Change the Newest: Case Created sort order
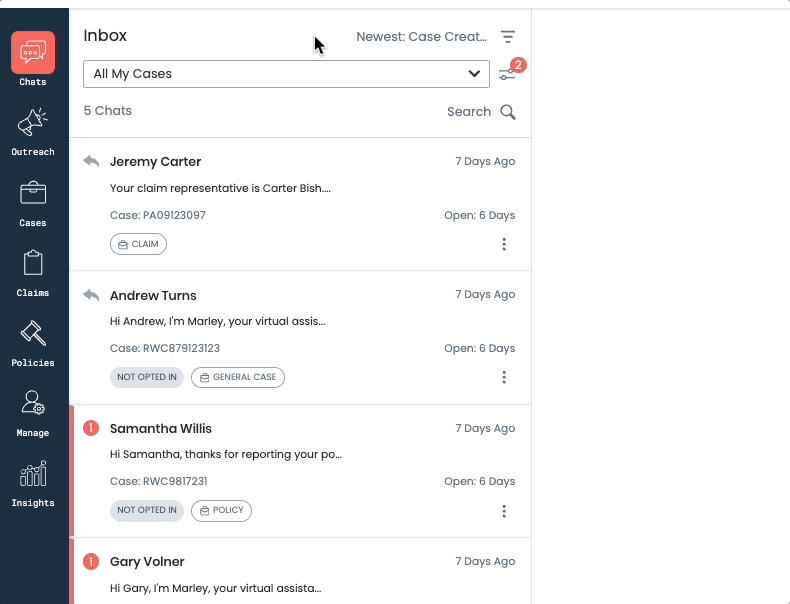The image size is (790, 604). 421,37
